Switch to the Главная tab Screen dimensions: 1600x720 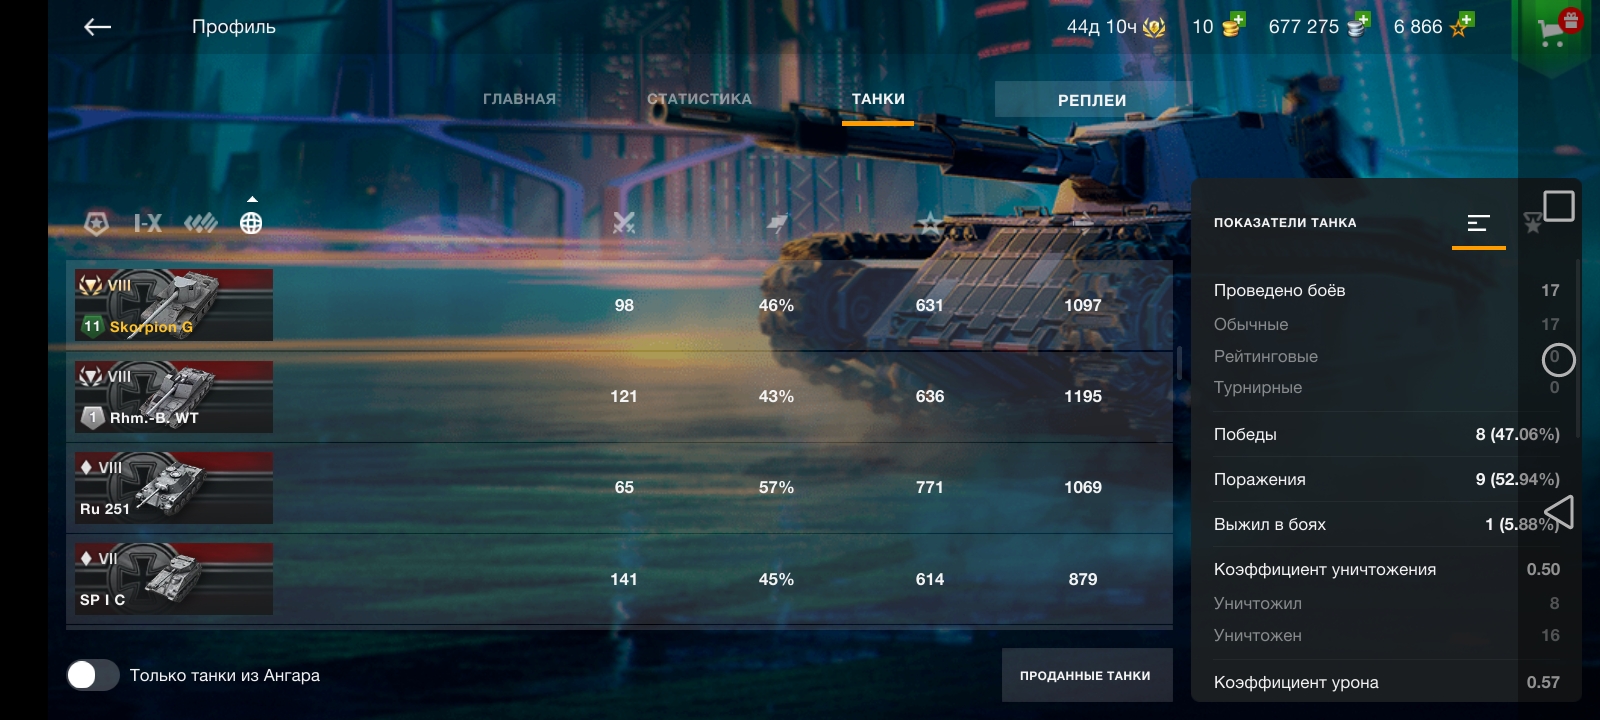pos(519,99)
